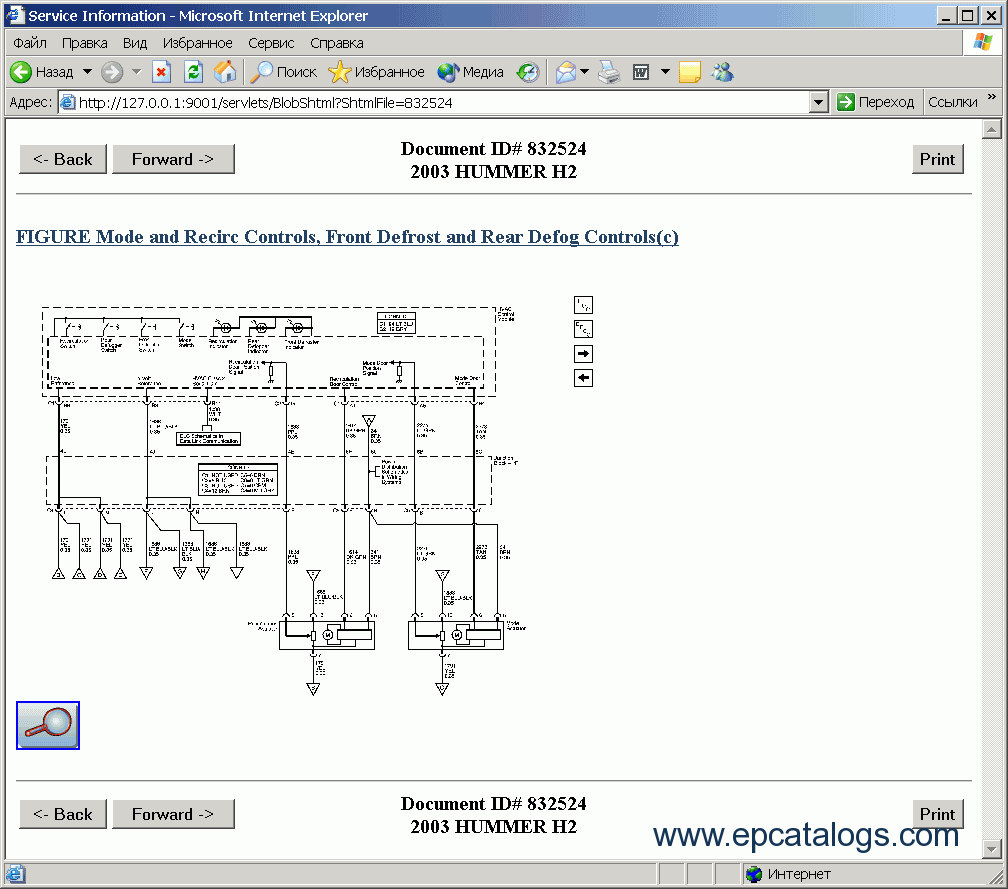The width and height of the screenshot is (1008, 889).
Task: Click the Messenger icon in the toolbar
Action: 722,72
